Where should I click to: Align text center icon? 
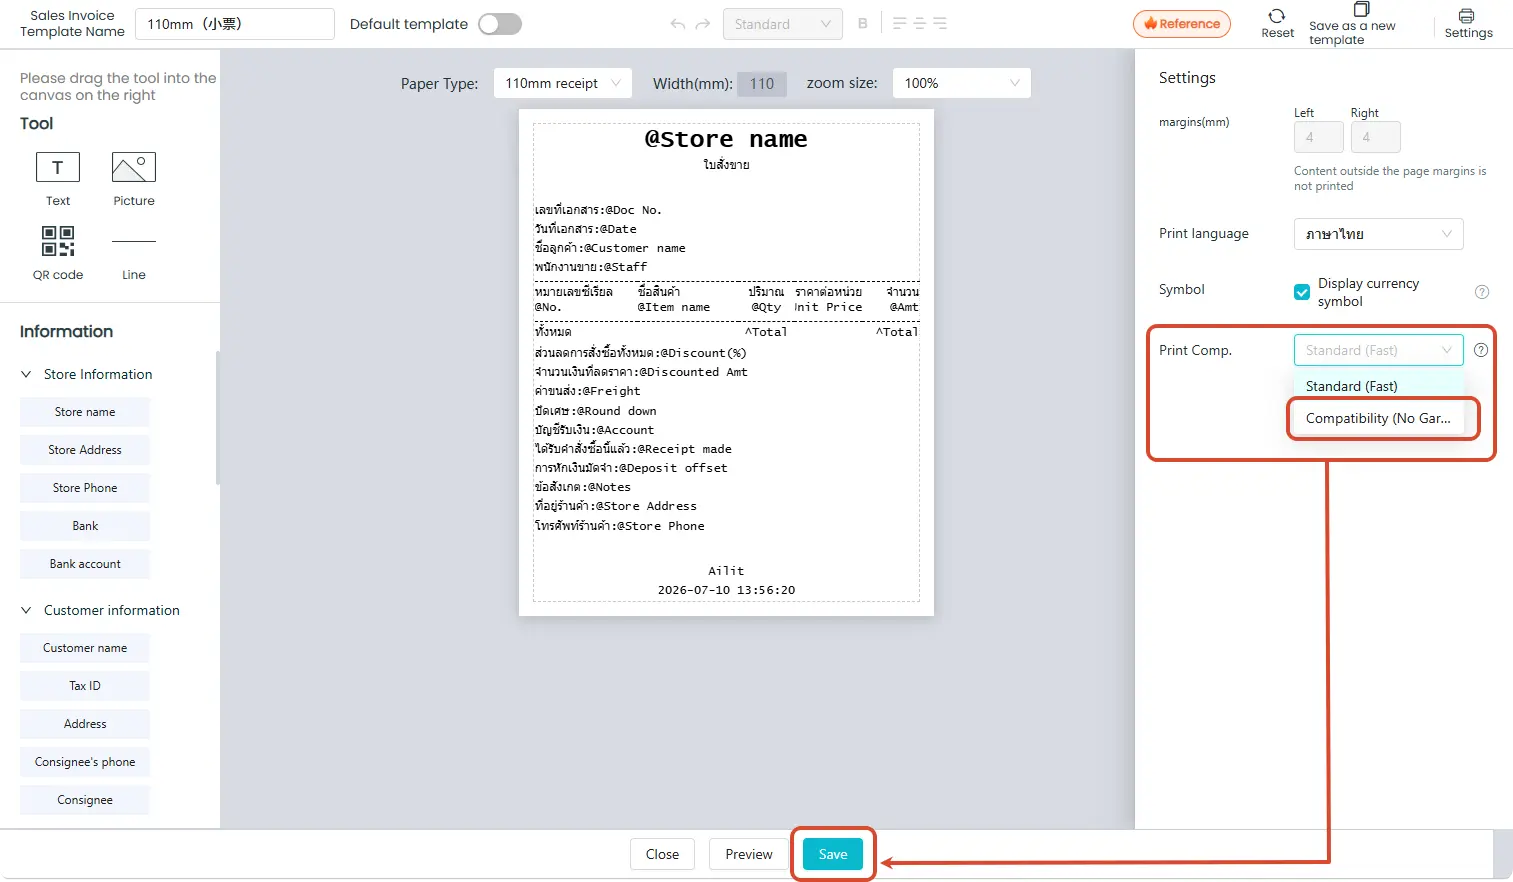coord(920,24)
